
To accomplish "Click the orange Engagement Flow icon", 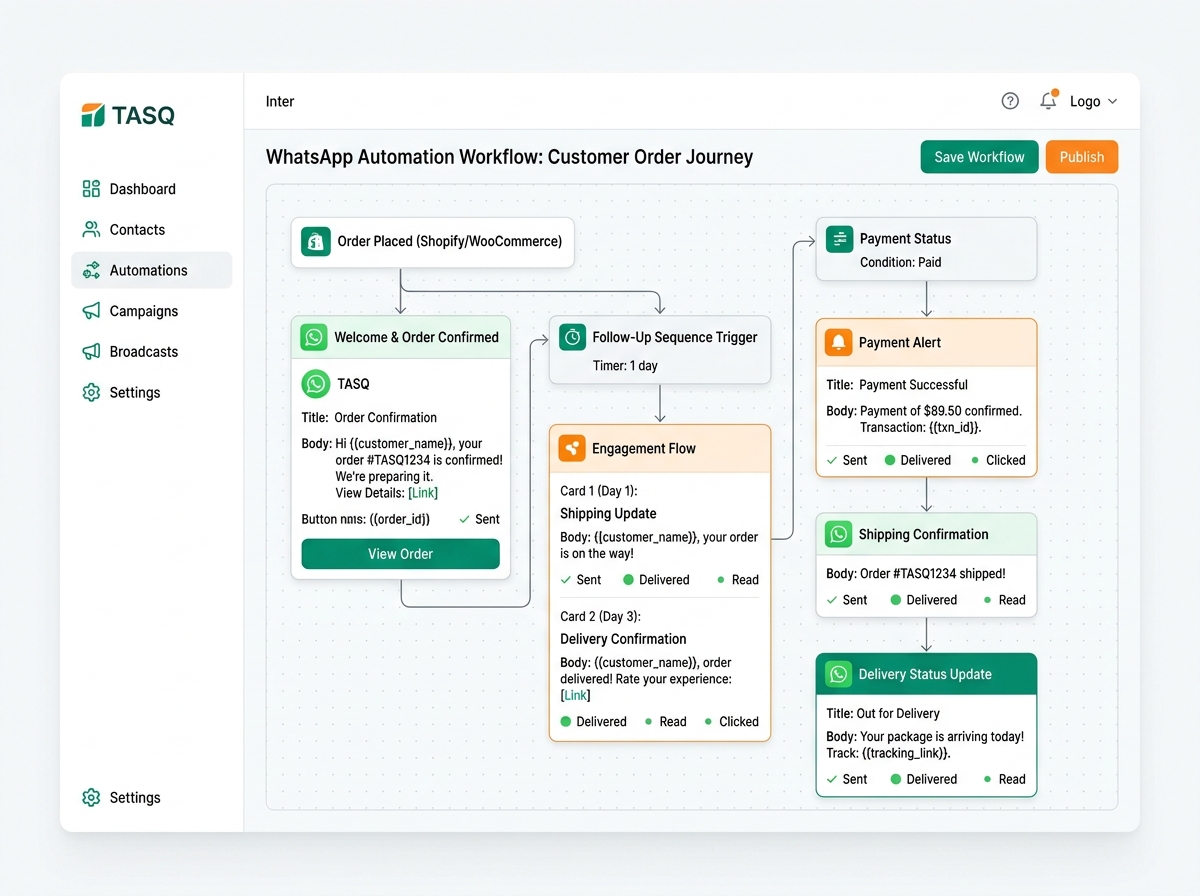I will tap(572, 448).
